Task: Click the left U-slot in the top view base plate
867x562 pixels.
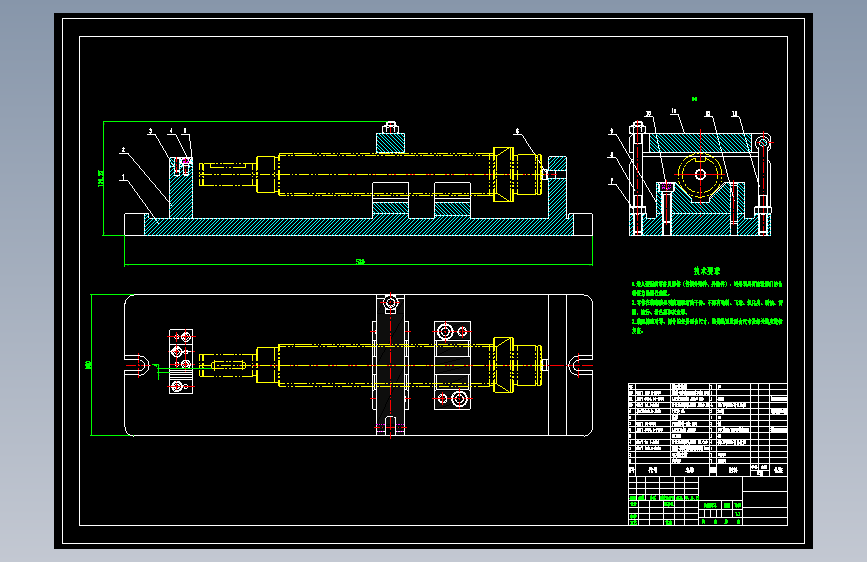Action: [x=138, y=365]
